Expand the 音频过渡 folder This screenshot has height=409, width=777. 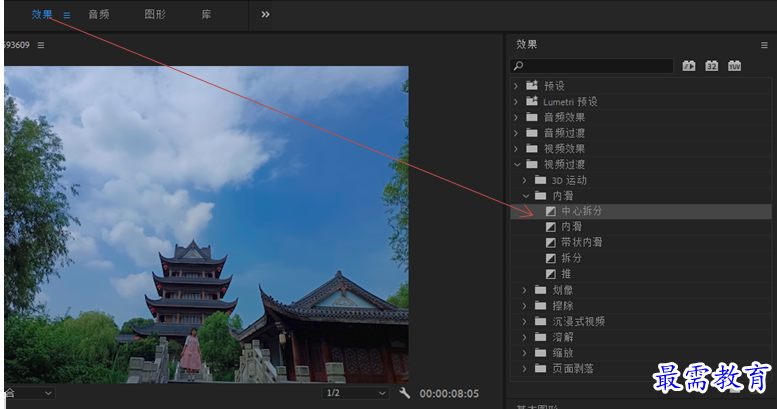pyautogui.click(x=516, y=133)
